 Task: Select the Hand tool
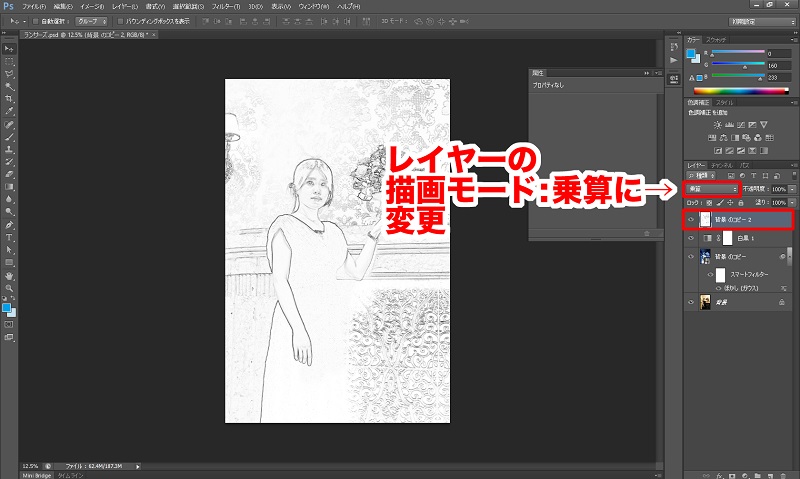tap(9, 276)
